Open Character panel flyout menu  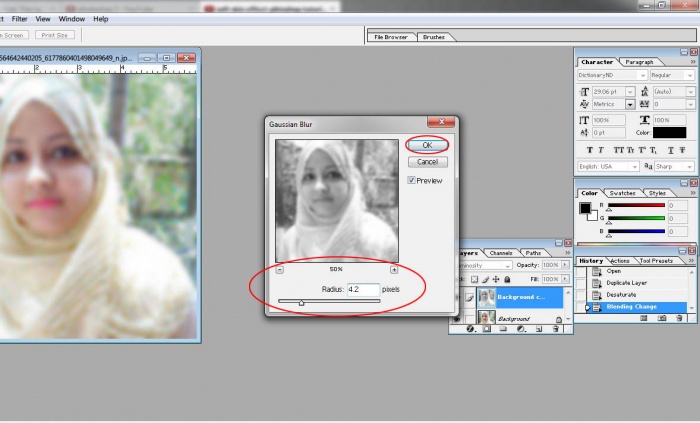point(693,62)
